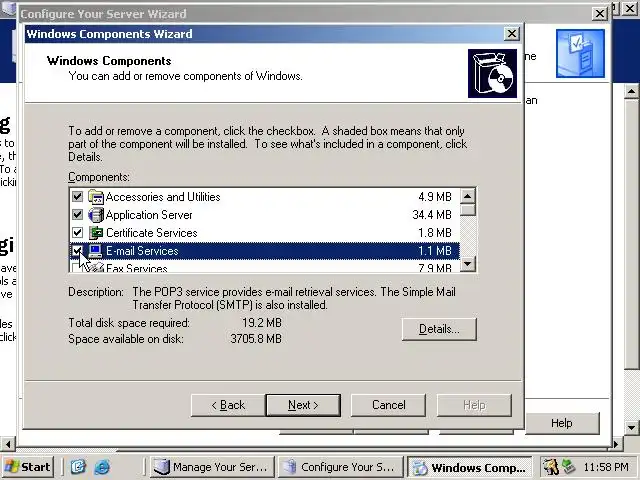The width and height of the screenshot is (640, 480).
Task: Click the Application Server component icon
Action: [96, 215]
